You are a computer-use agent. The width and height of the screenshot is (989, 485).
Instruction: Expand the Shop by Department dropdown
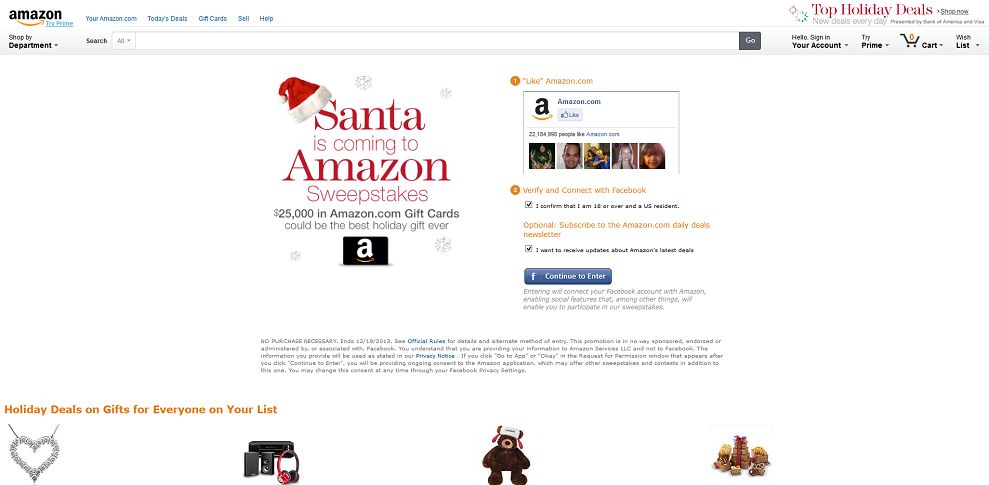tap(33, 42)
